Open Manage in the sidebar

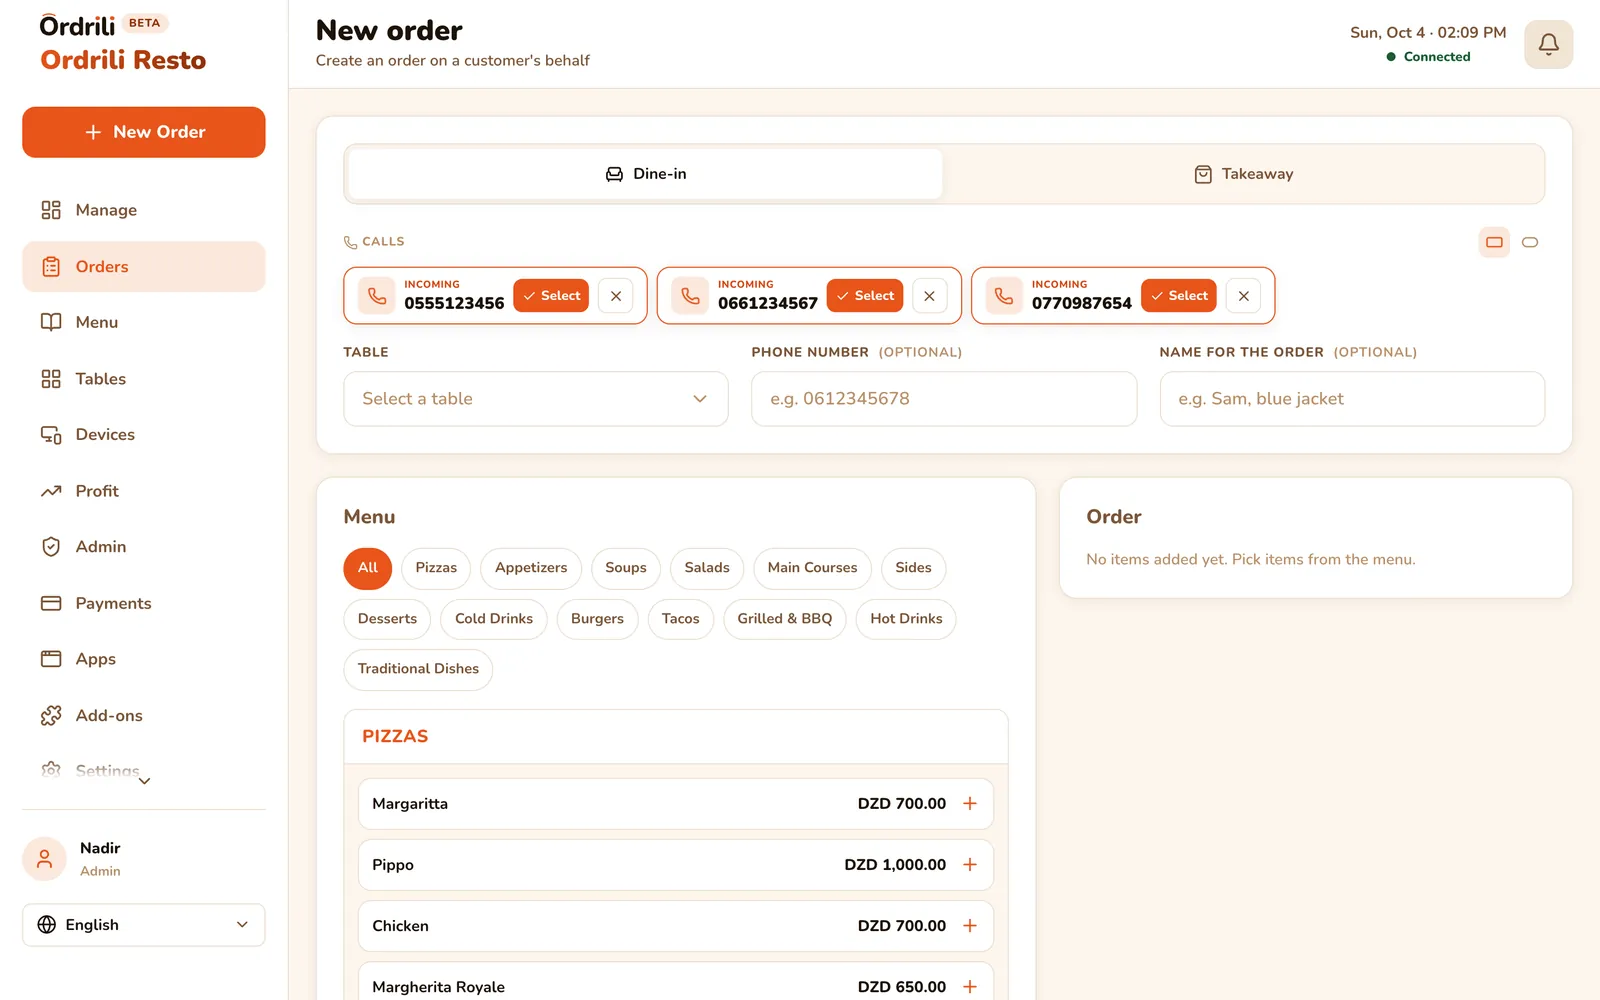click(144, 210)
